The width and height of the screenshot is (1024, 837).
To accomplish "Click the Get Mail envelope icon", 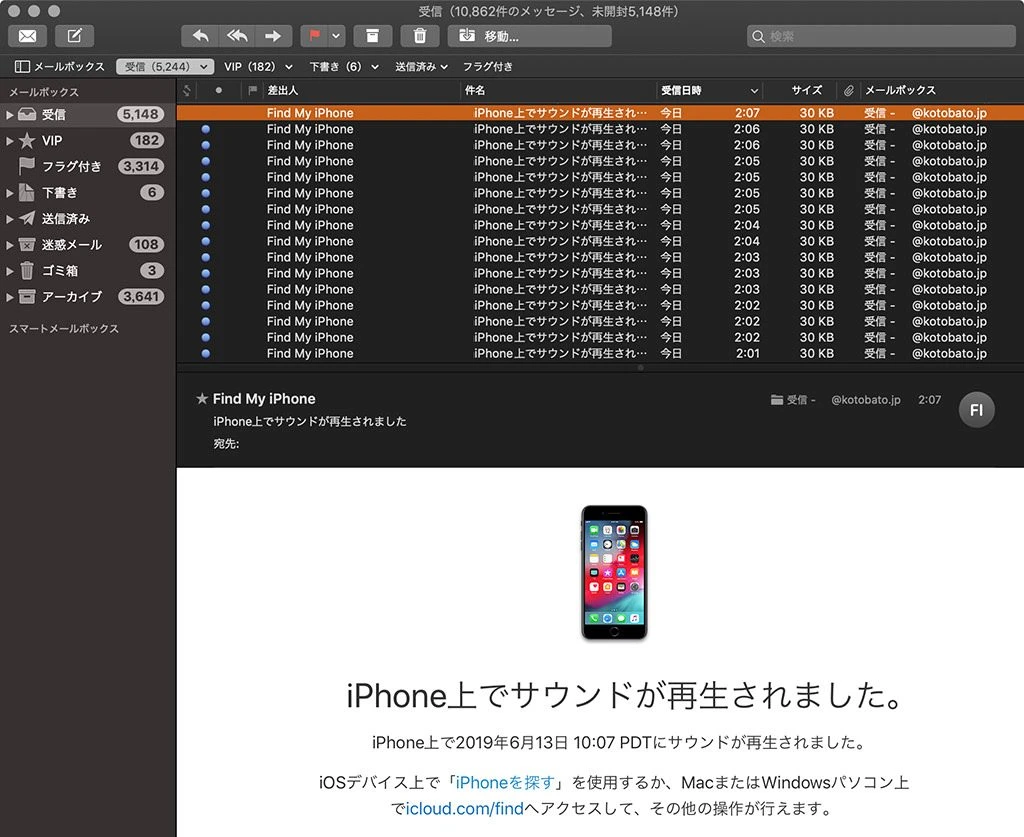I will [28, 36].
